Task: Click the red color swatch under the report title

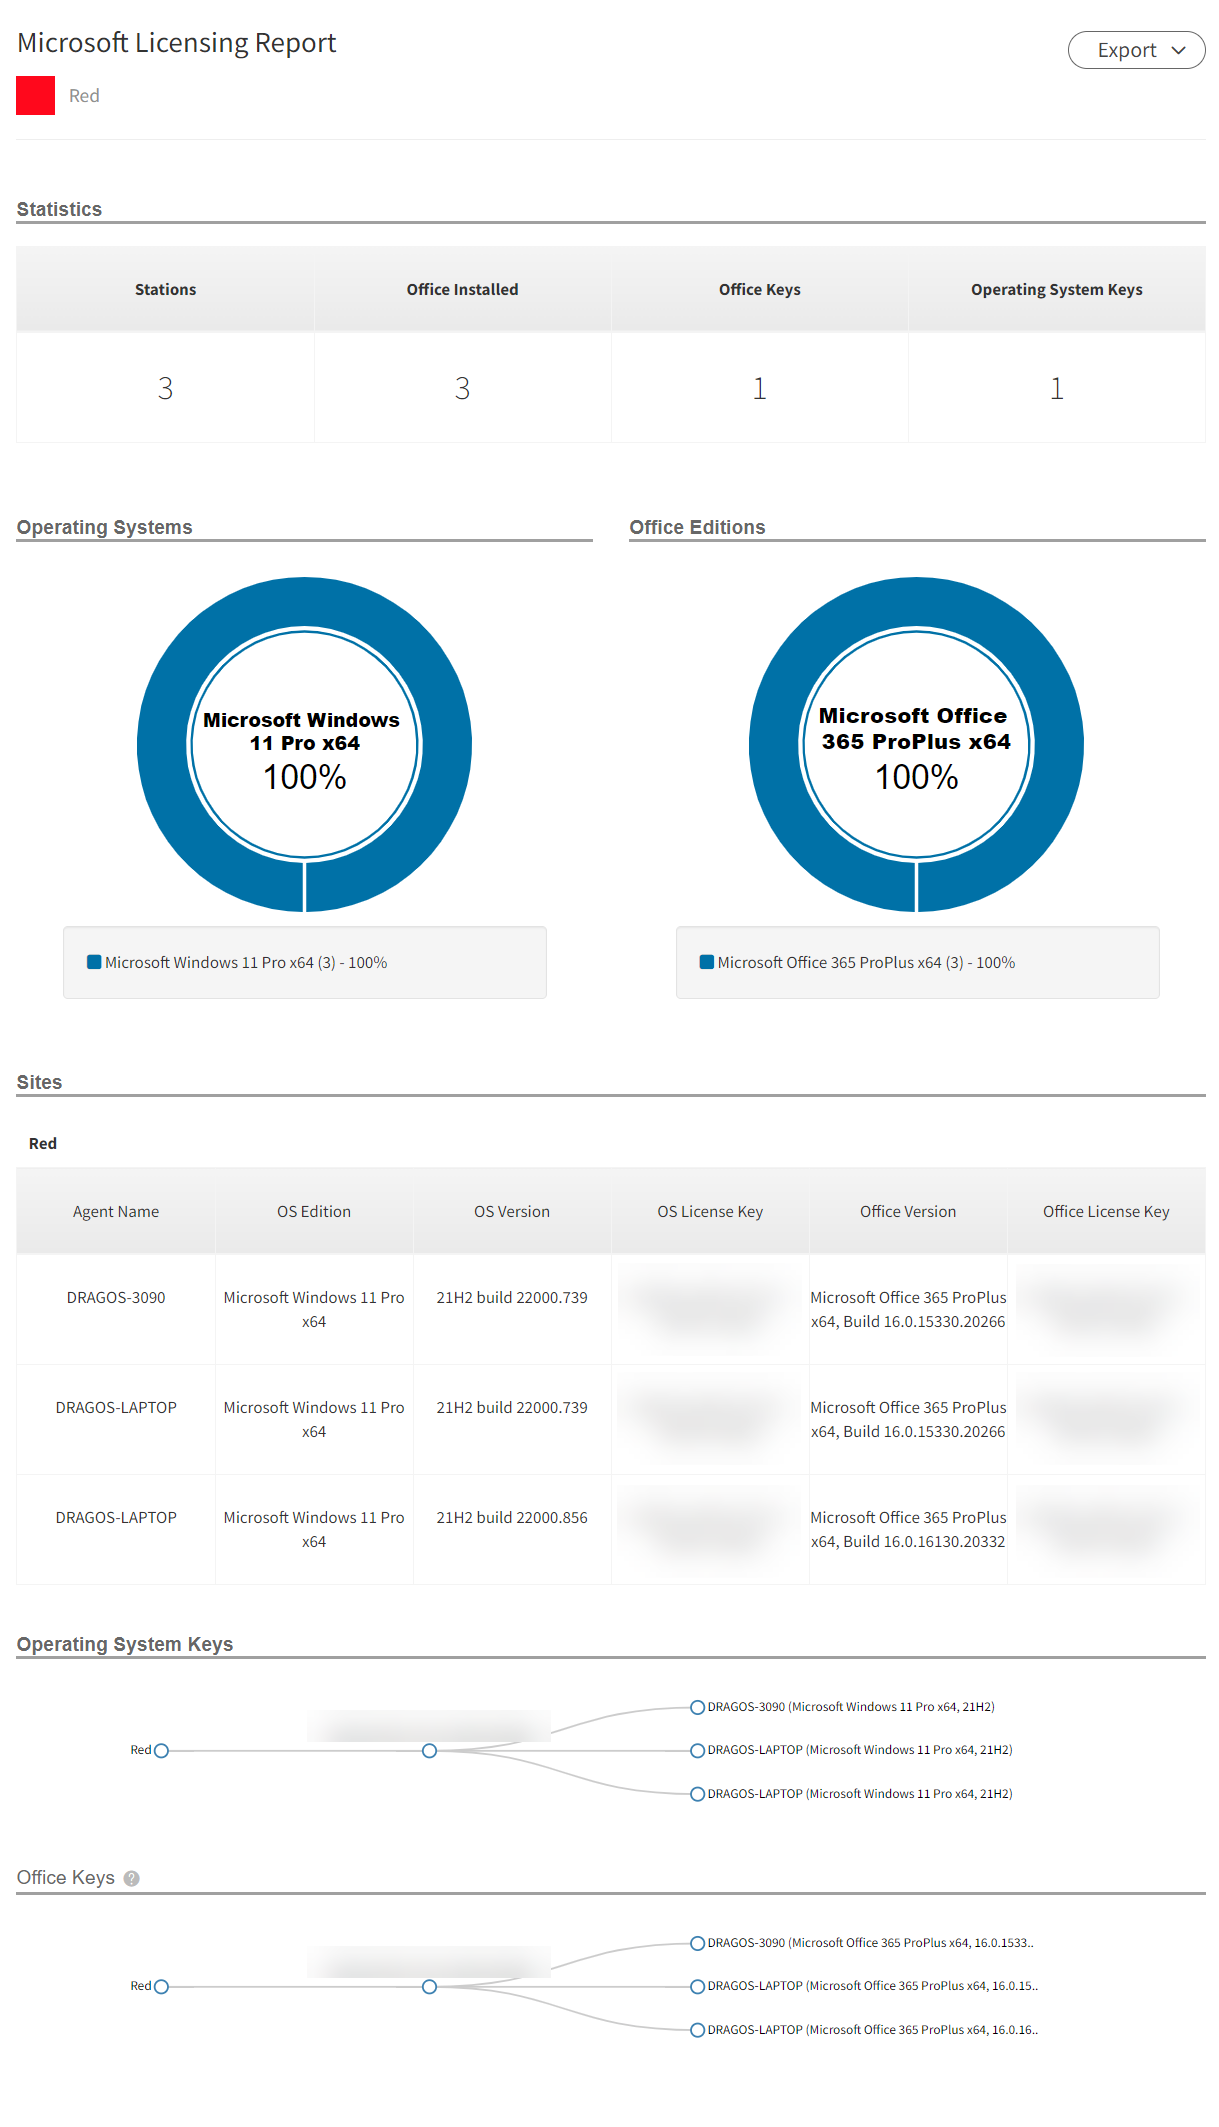Action: point(36,96)
